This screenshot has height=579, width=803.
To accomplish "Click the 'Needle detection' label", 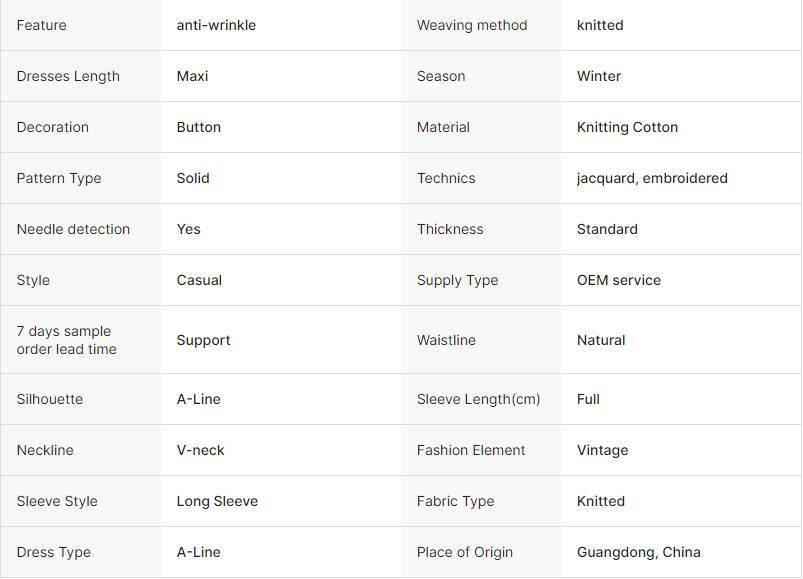I will 73,229.
